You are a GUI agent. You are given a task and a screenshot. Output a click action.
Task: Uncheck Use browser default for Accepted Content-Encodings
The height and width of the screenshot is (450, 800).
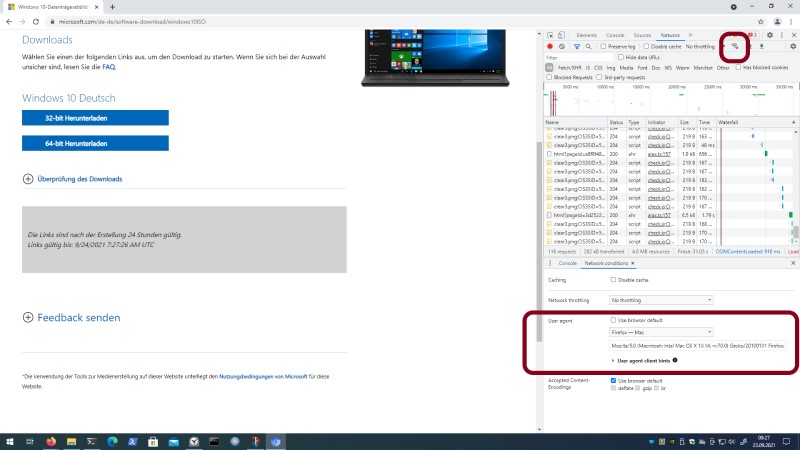click(x=613, y=381)
